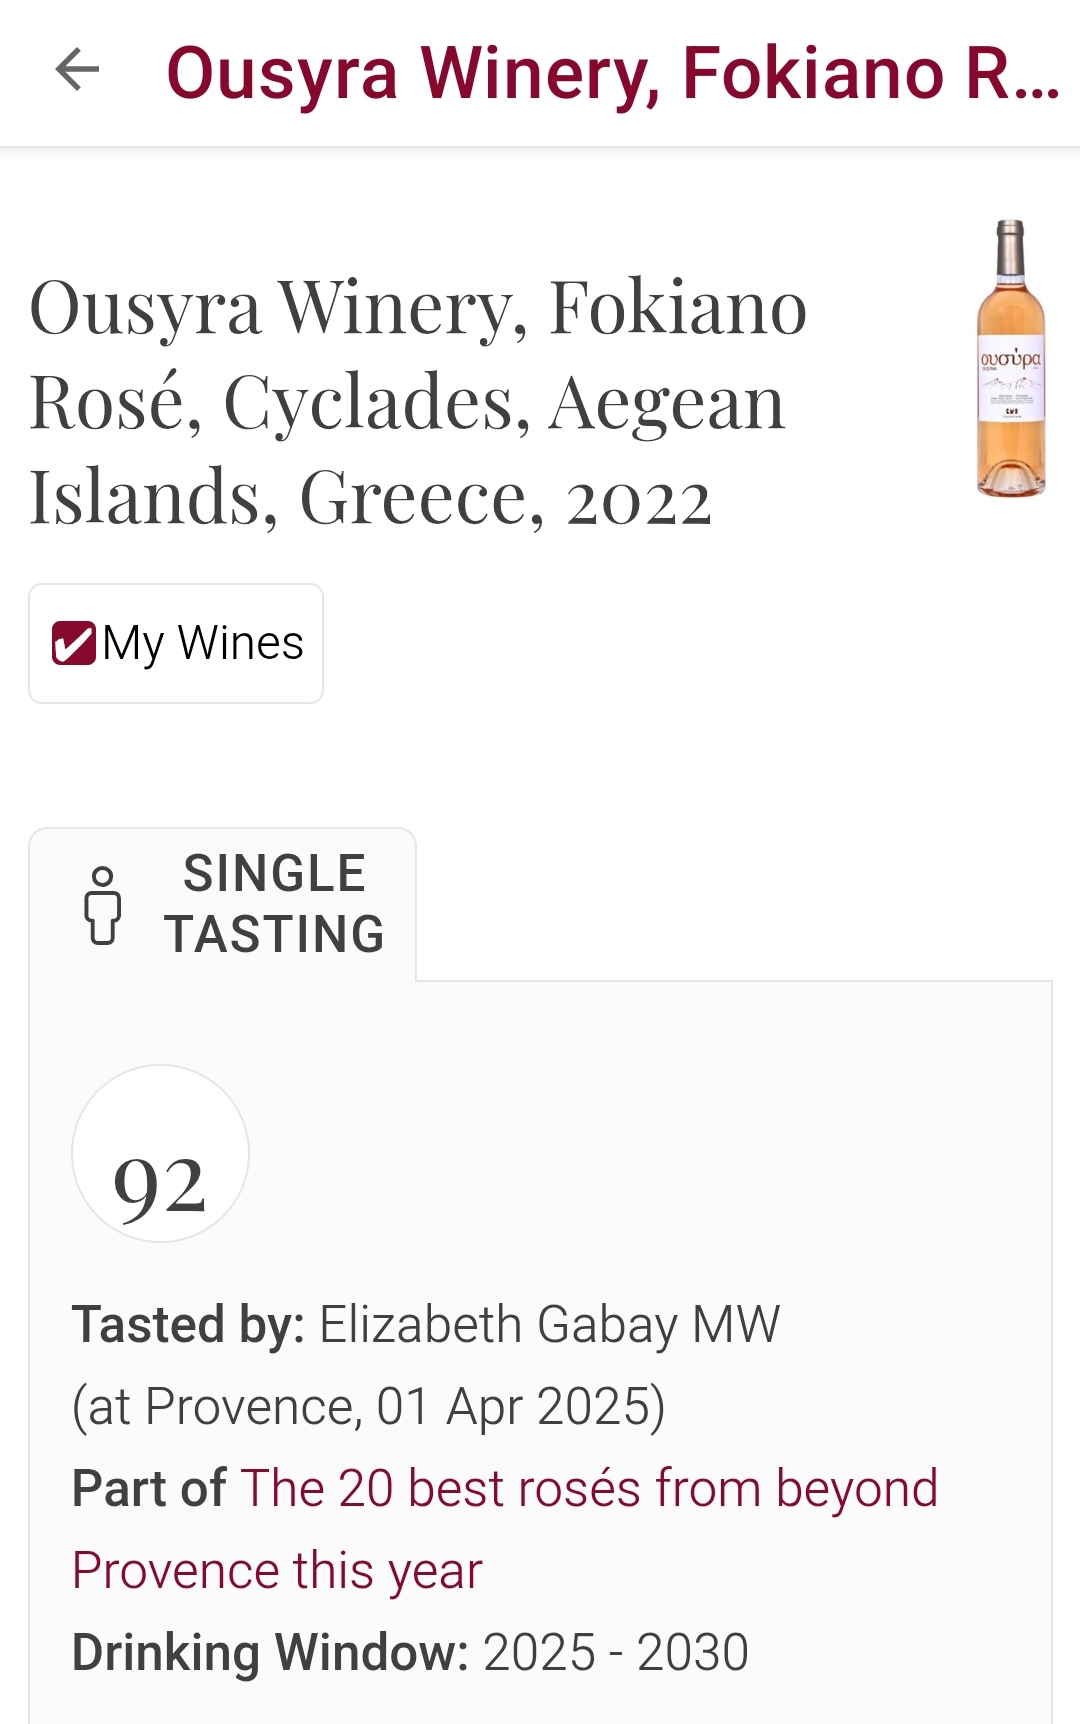The height and width of the screenshot is (1724, 1080).
Task: Tap the Drinking Window label
Action: coord(270,1652)
